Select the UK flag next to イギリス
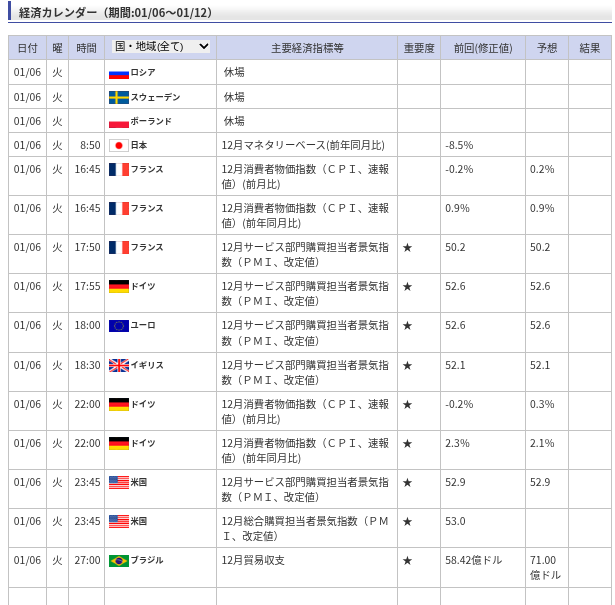Screen dimensions: 615x605 pyautogui.click(x=118, y=365)
